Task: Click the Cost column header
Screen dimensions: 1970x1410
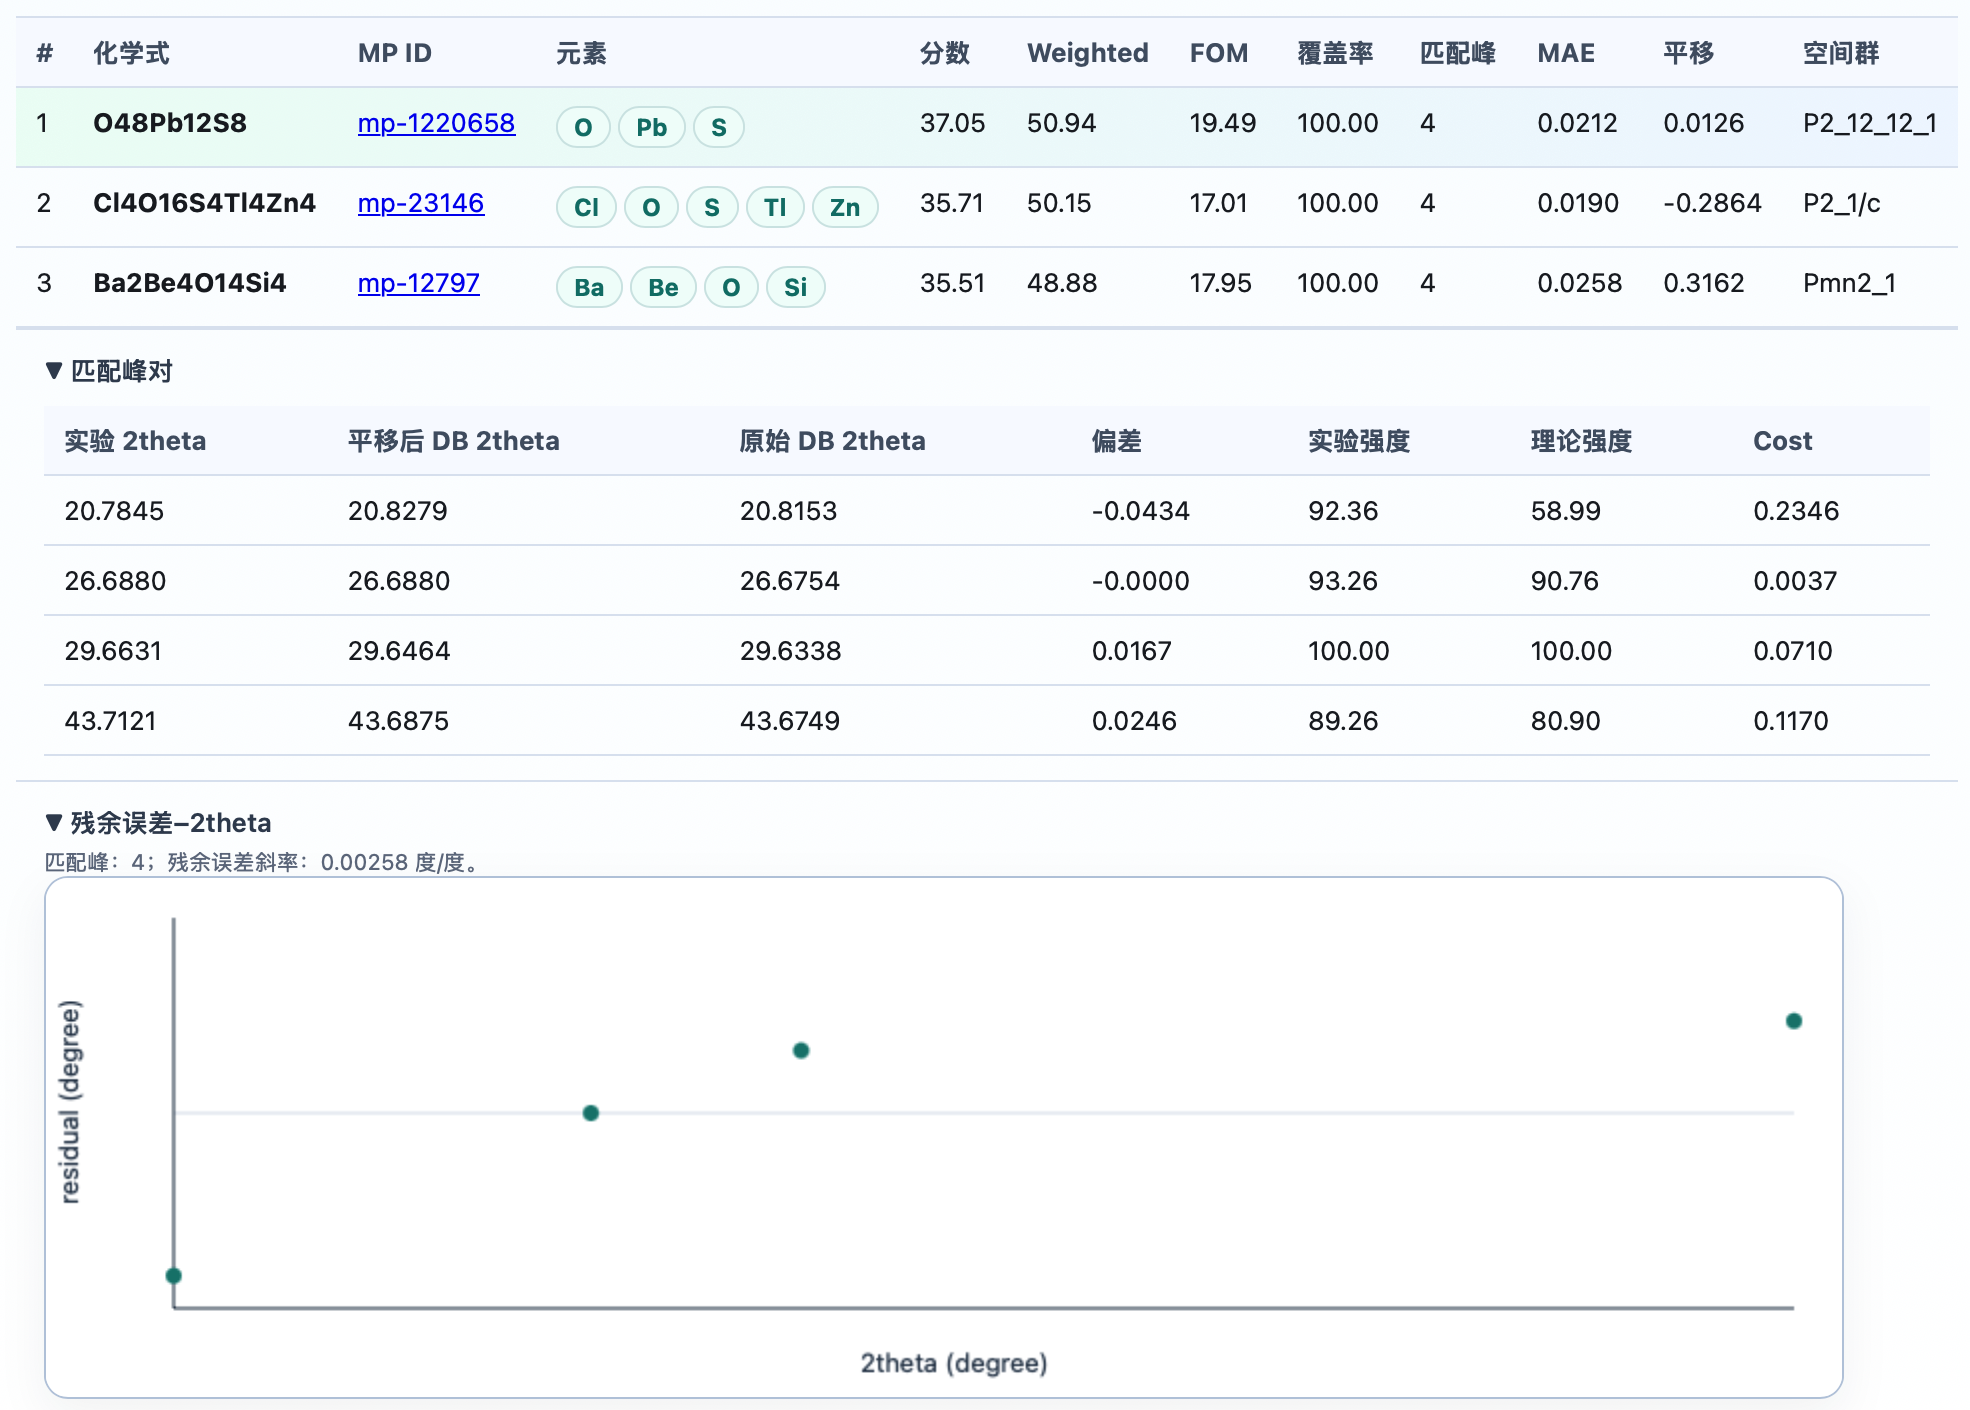Action: click(x=1782, y=441)
